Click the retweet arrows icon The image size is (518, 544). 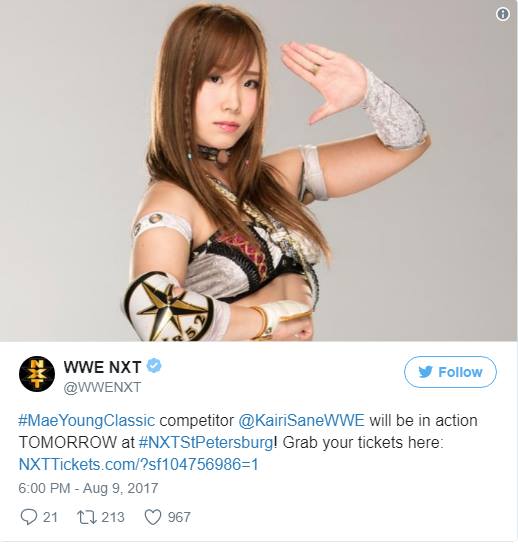[x=86, y=517]
